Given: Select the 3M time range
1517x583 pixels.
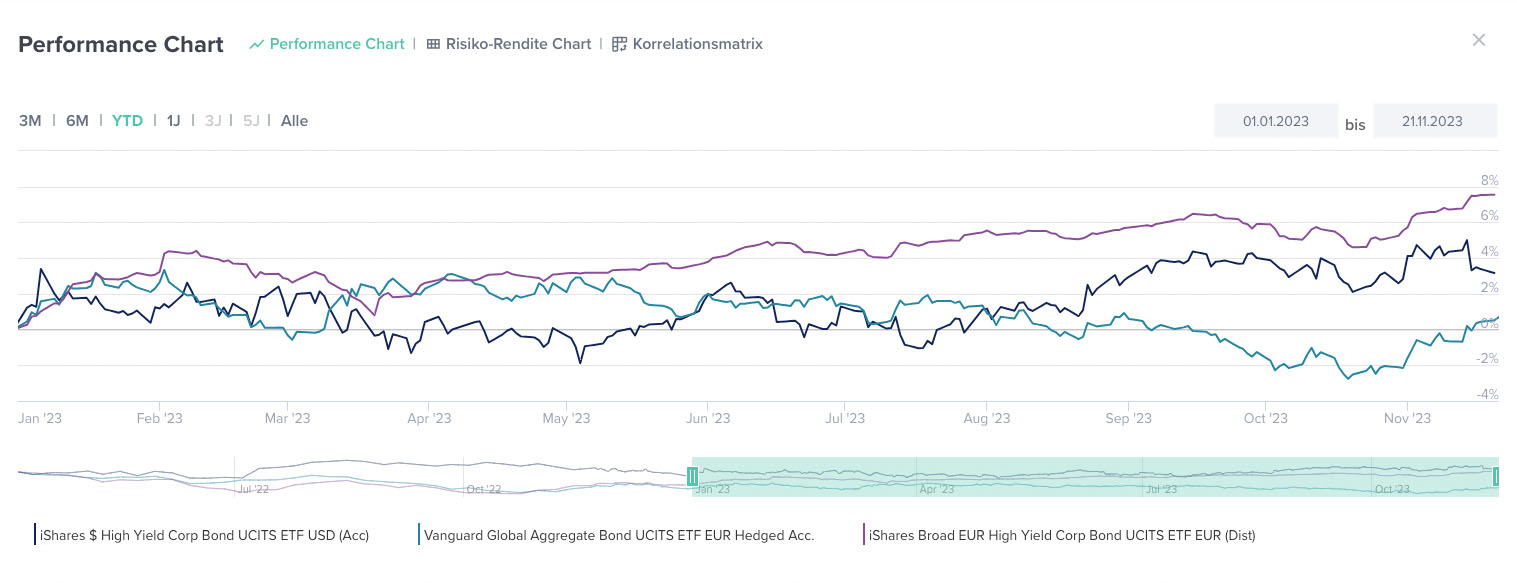Looking at the screenshot, I should click(29, 120).
